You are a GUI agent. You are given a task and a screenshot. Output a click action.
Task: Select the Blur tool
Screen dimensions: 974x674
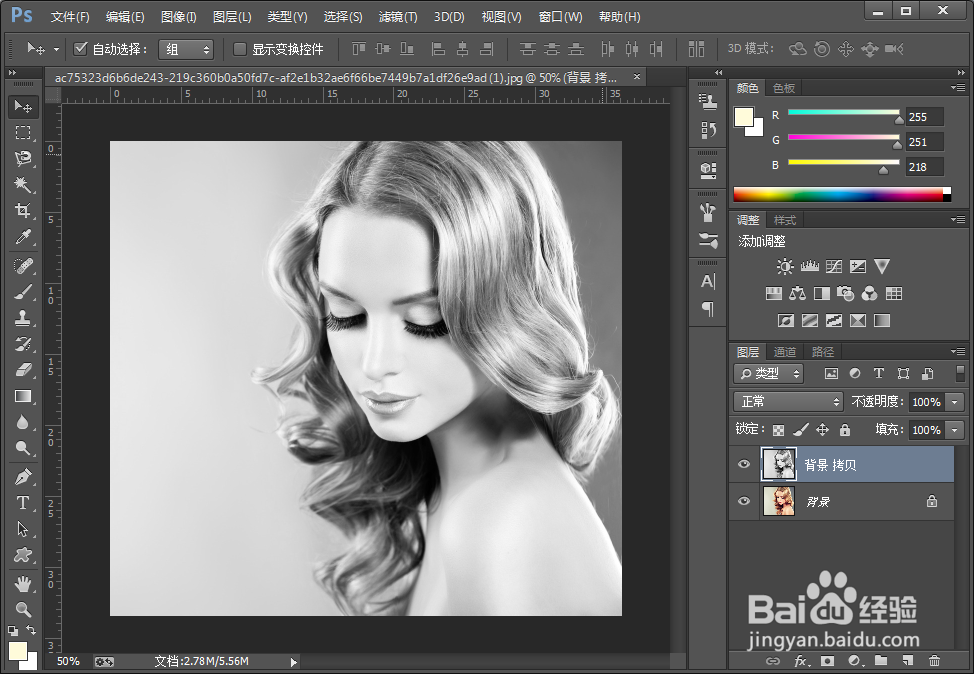point(23,422)
